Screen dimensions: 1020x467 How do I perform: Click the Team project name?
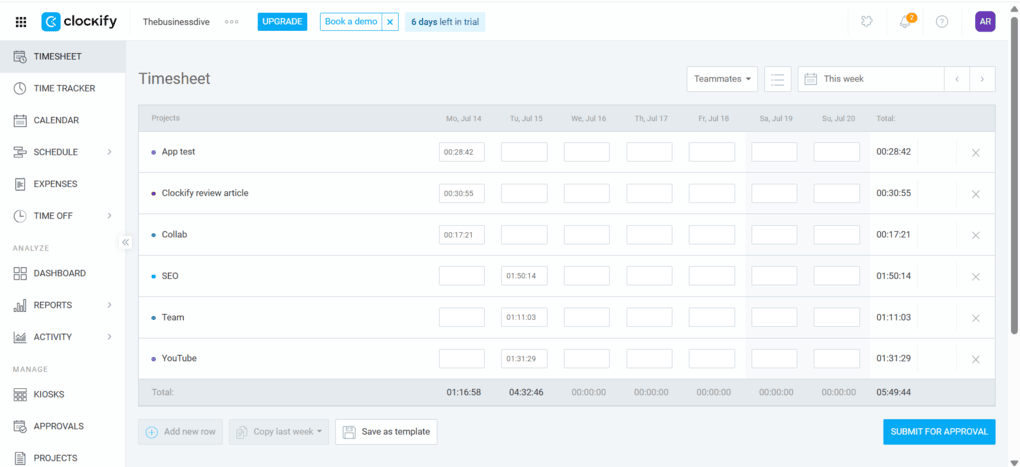tap(173, 317)
